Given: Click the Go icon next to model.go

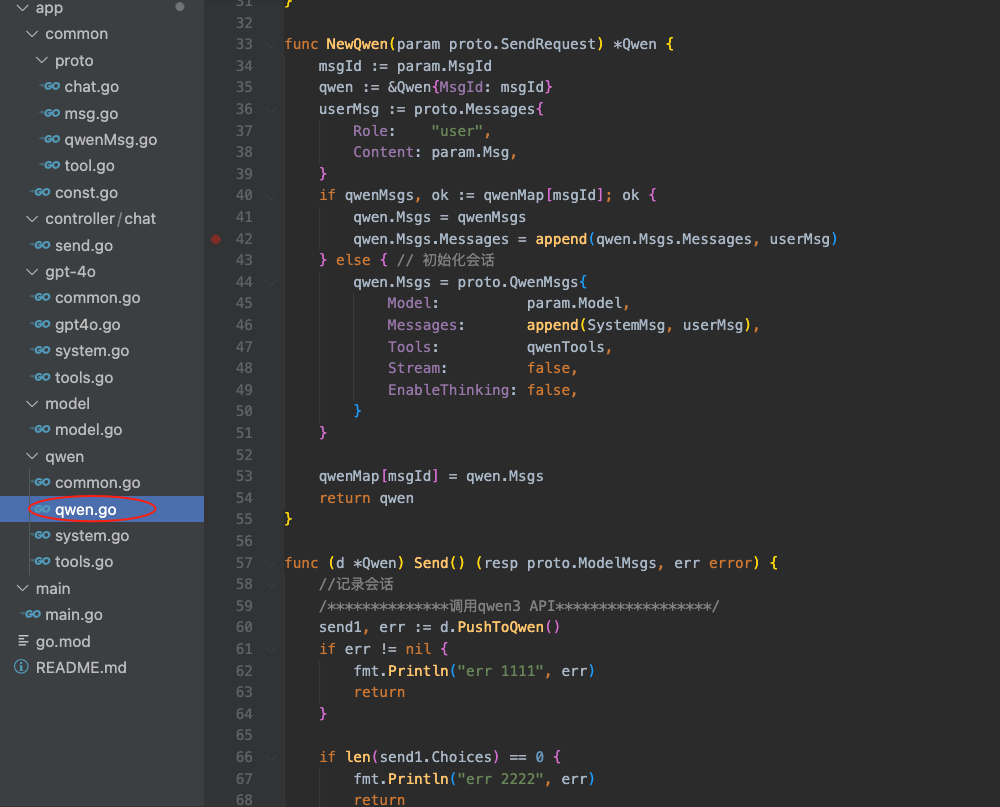Looking at the screenshot, I should click(41, 430).
